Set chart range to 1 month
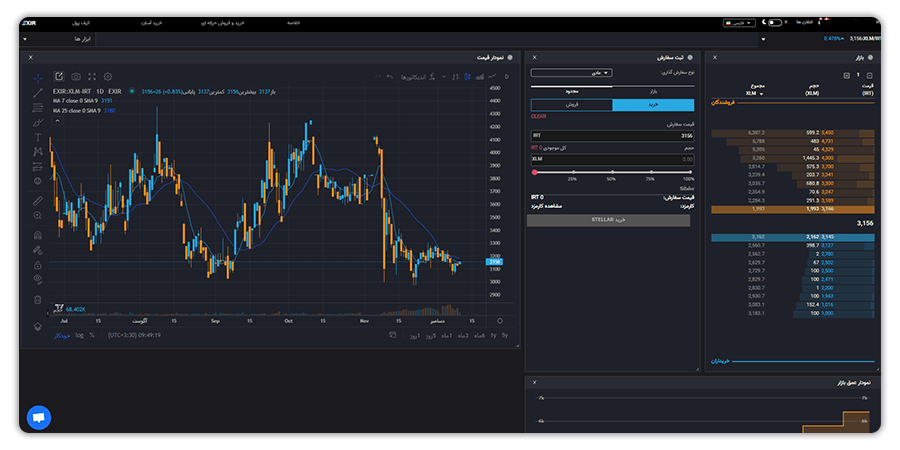The image size is (900, 450). (447, 335)
